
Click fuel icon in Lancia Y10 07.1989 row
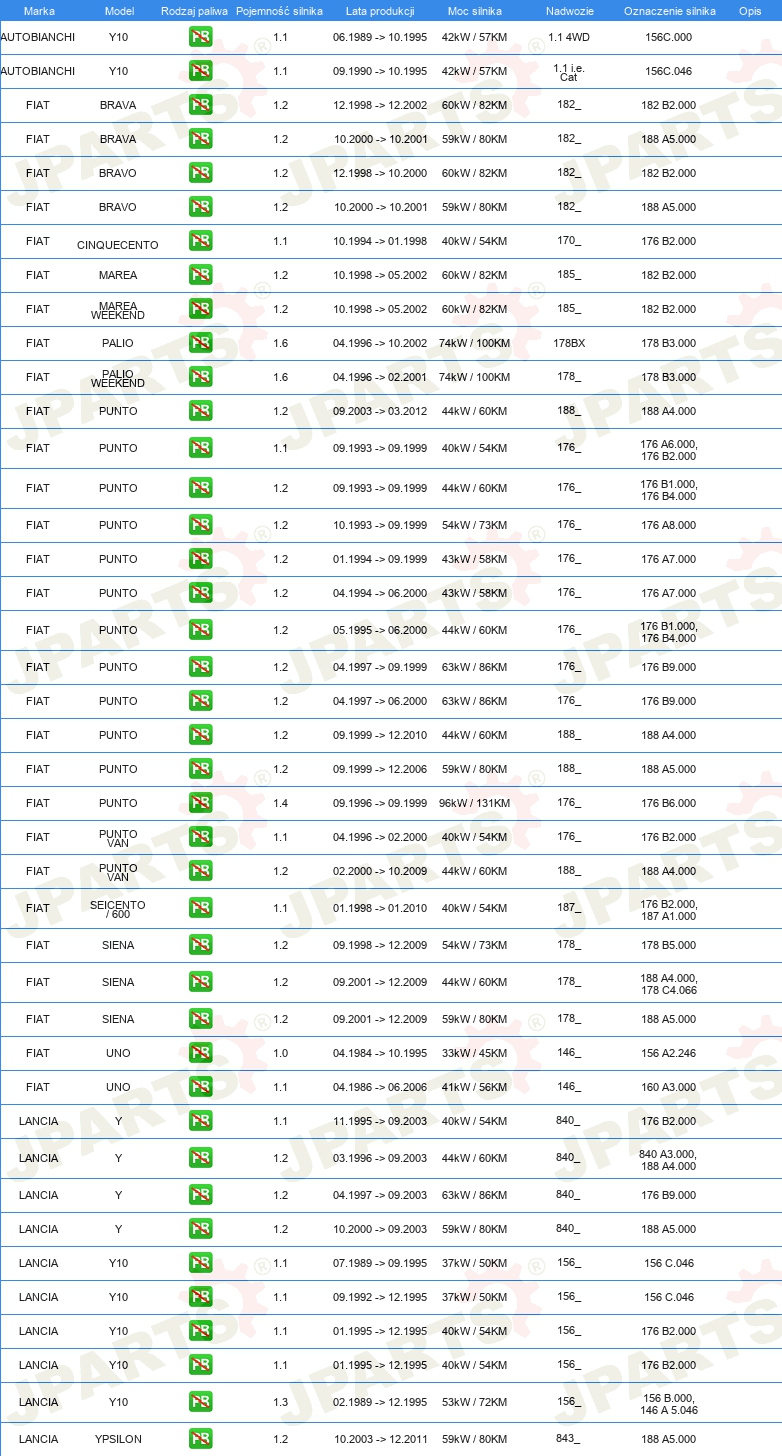200,1263
